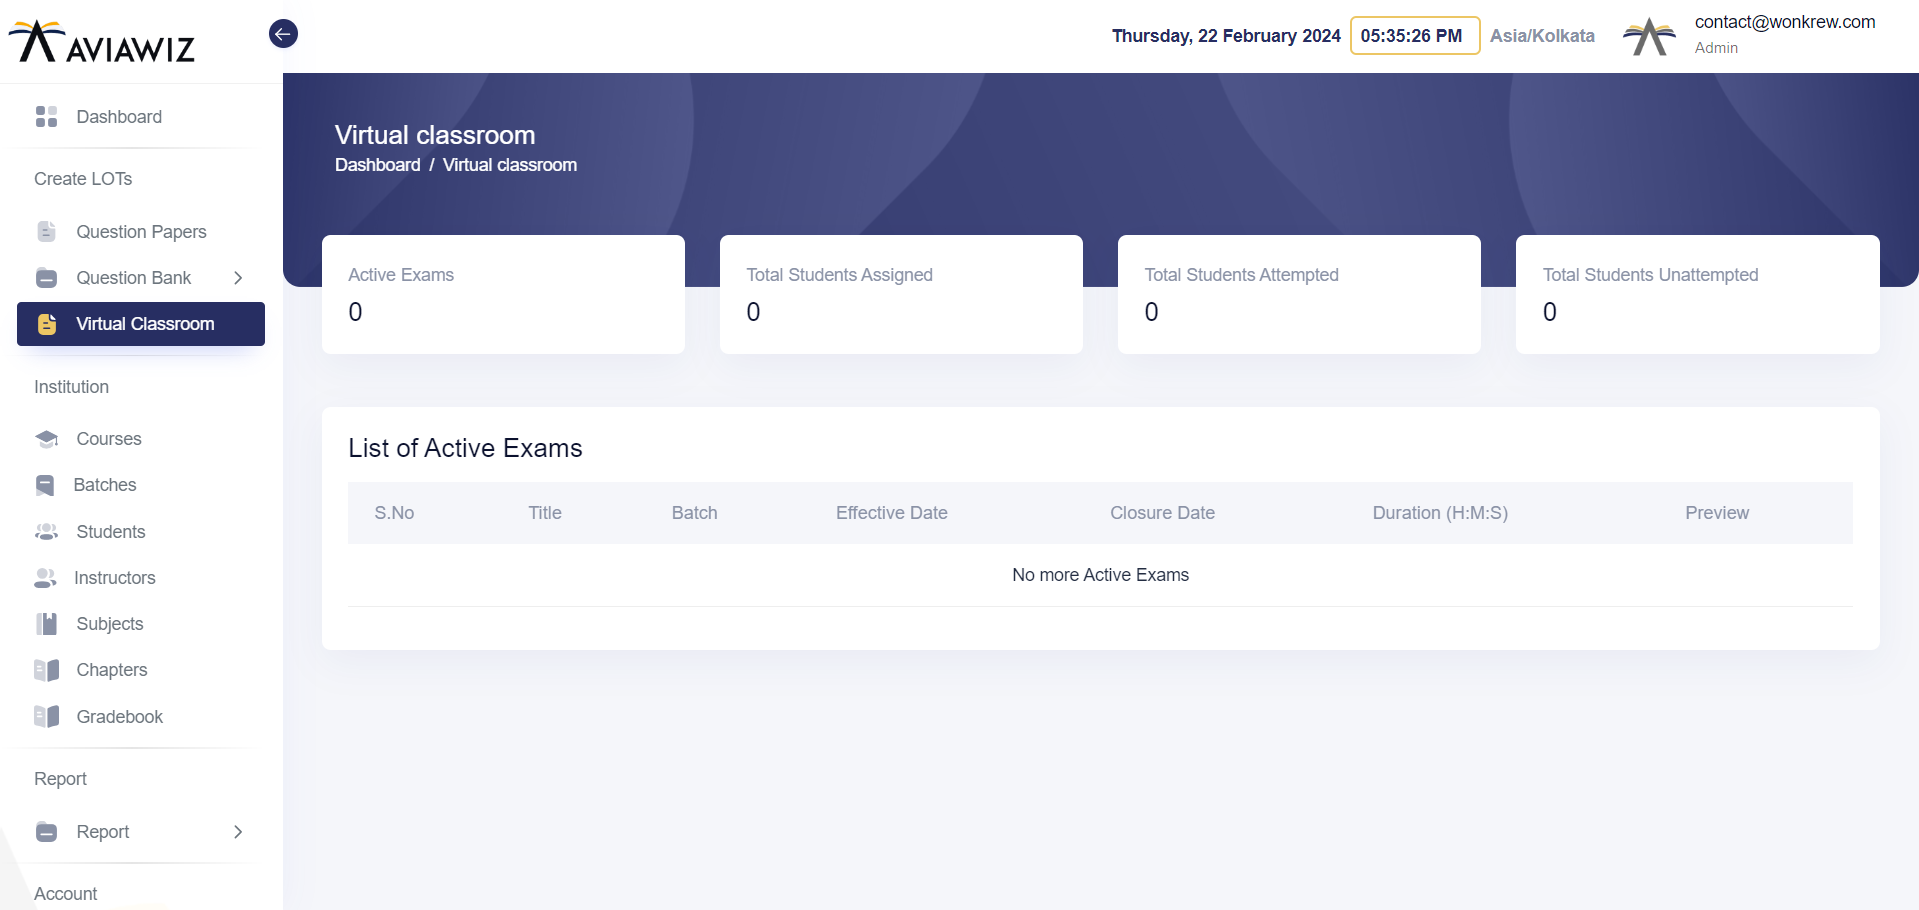1919x910 pixels.
Task: Go to Batches section
Action: [141, 485]
